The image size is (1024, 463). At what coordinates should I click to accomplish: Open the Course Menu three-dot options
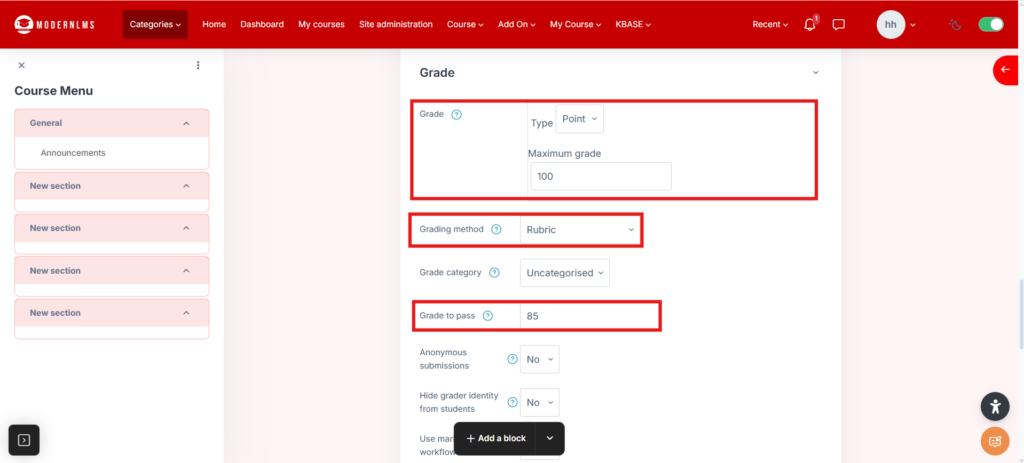click(198, 65)
